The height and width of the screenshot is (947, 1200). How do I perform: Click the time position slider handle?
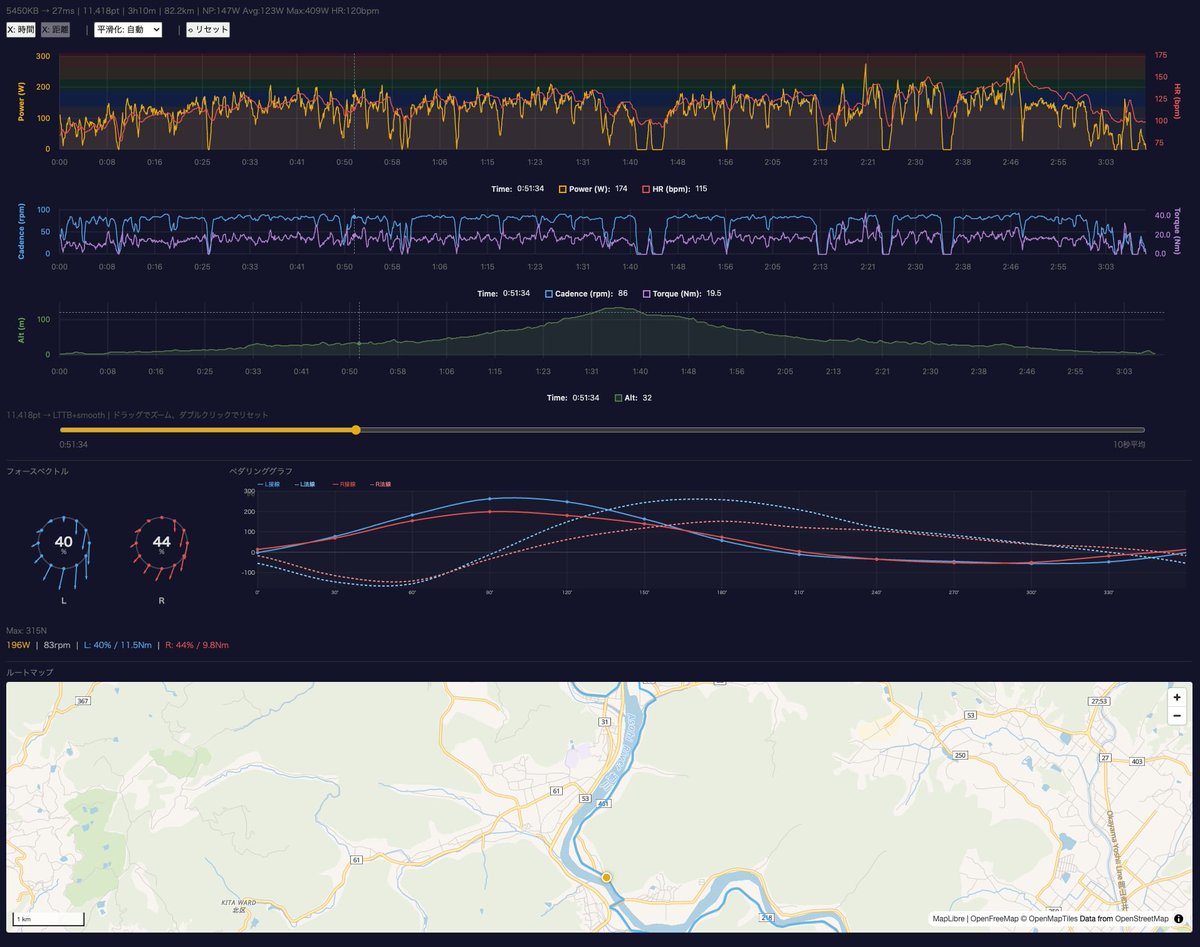click(355, 430)
